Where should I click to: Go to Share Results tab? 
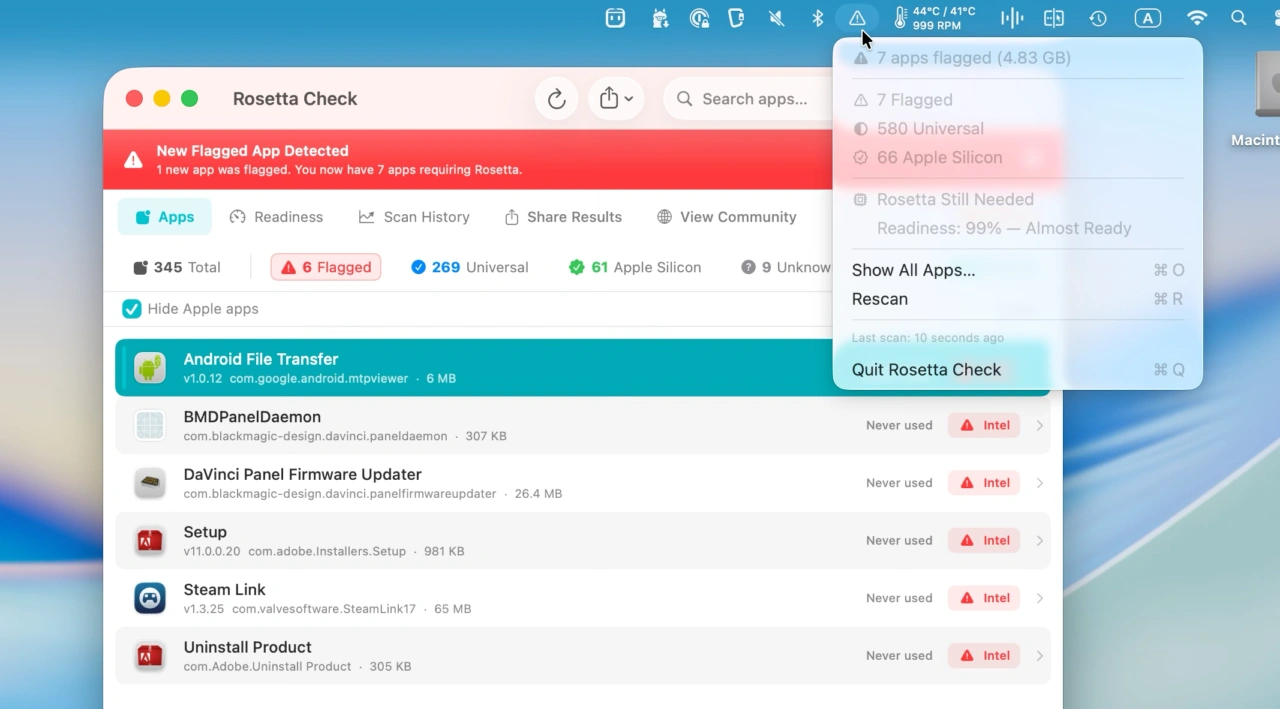(563, 217)
